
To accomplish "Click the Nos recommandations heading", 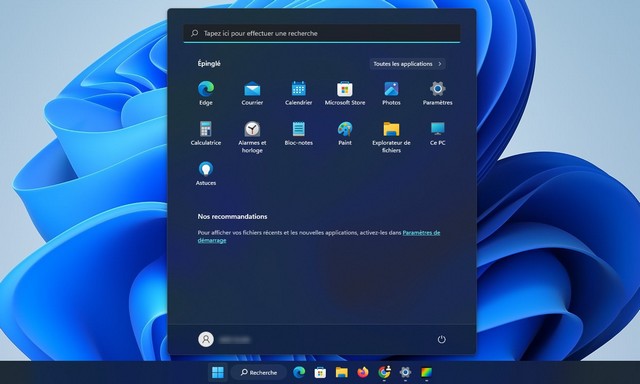I will coord(232,216).
